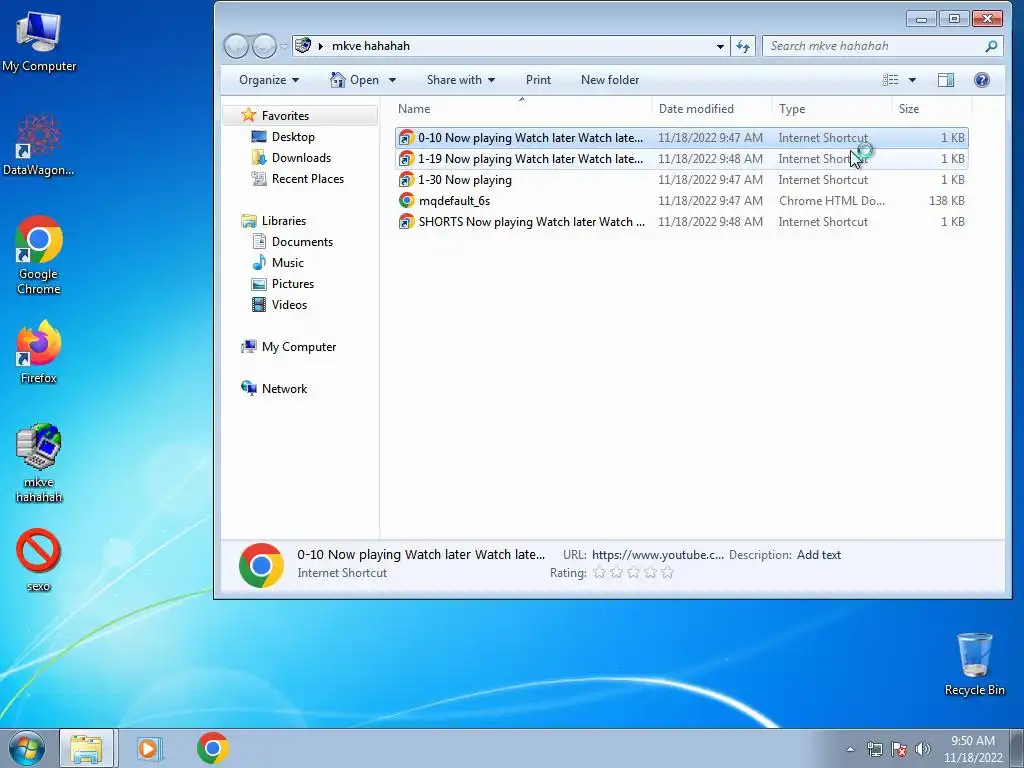
Task: Set rating to one star
Action: (599, 573)
